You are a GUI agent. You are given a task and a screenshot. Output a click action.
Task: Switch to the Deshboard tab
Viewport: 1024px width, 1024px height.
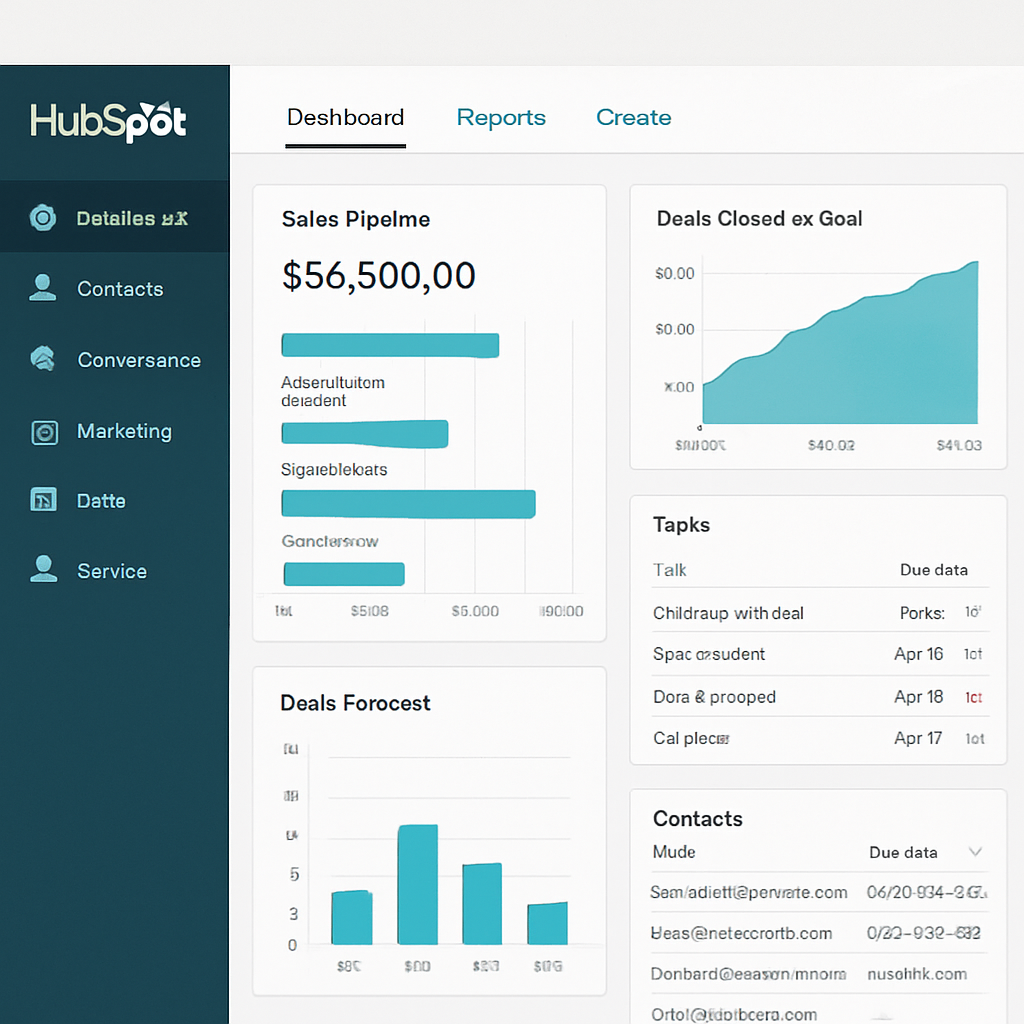pos(345,118)
